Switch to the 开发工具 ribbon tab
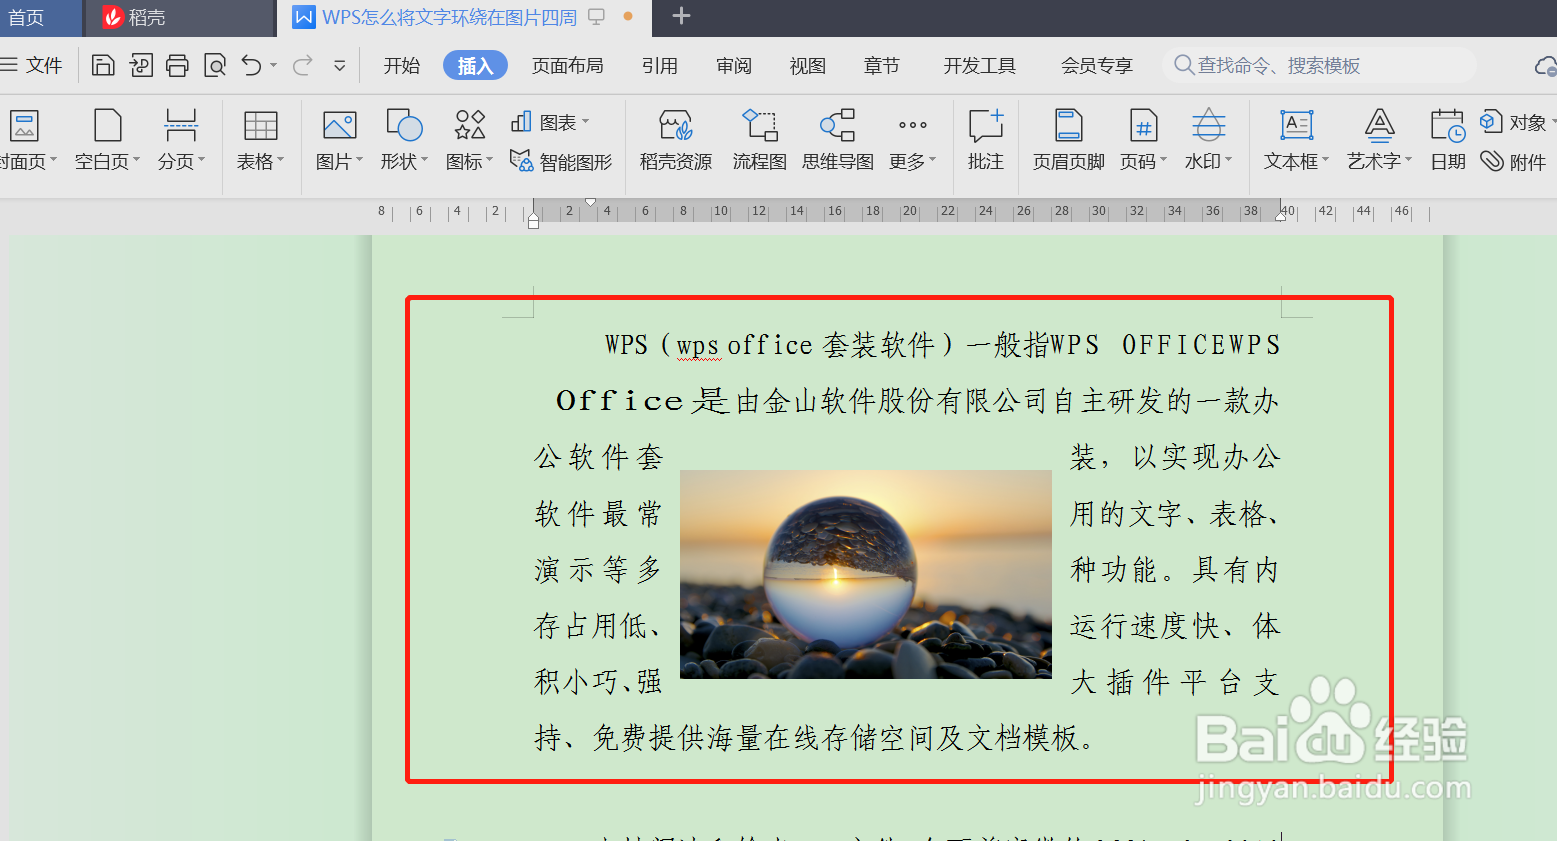 pyautogui.click(x=980, y=66)
